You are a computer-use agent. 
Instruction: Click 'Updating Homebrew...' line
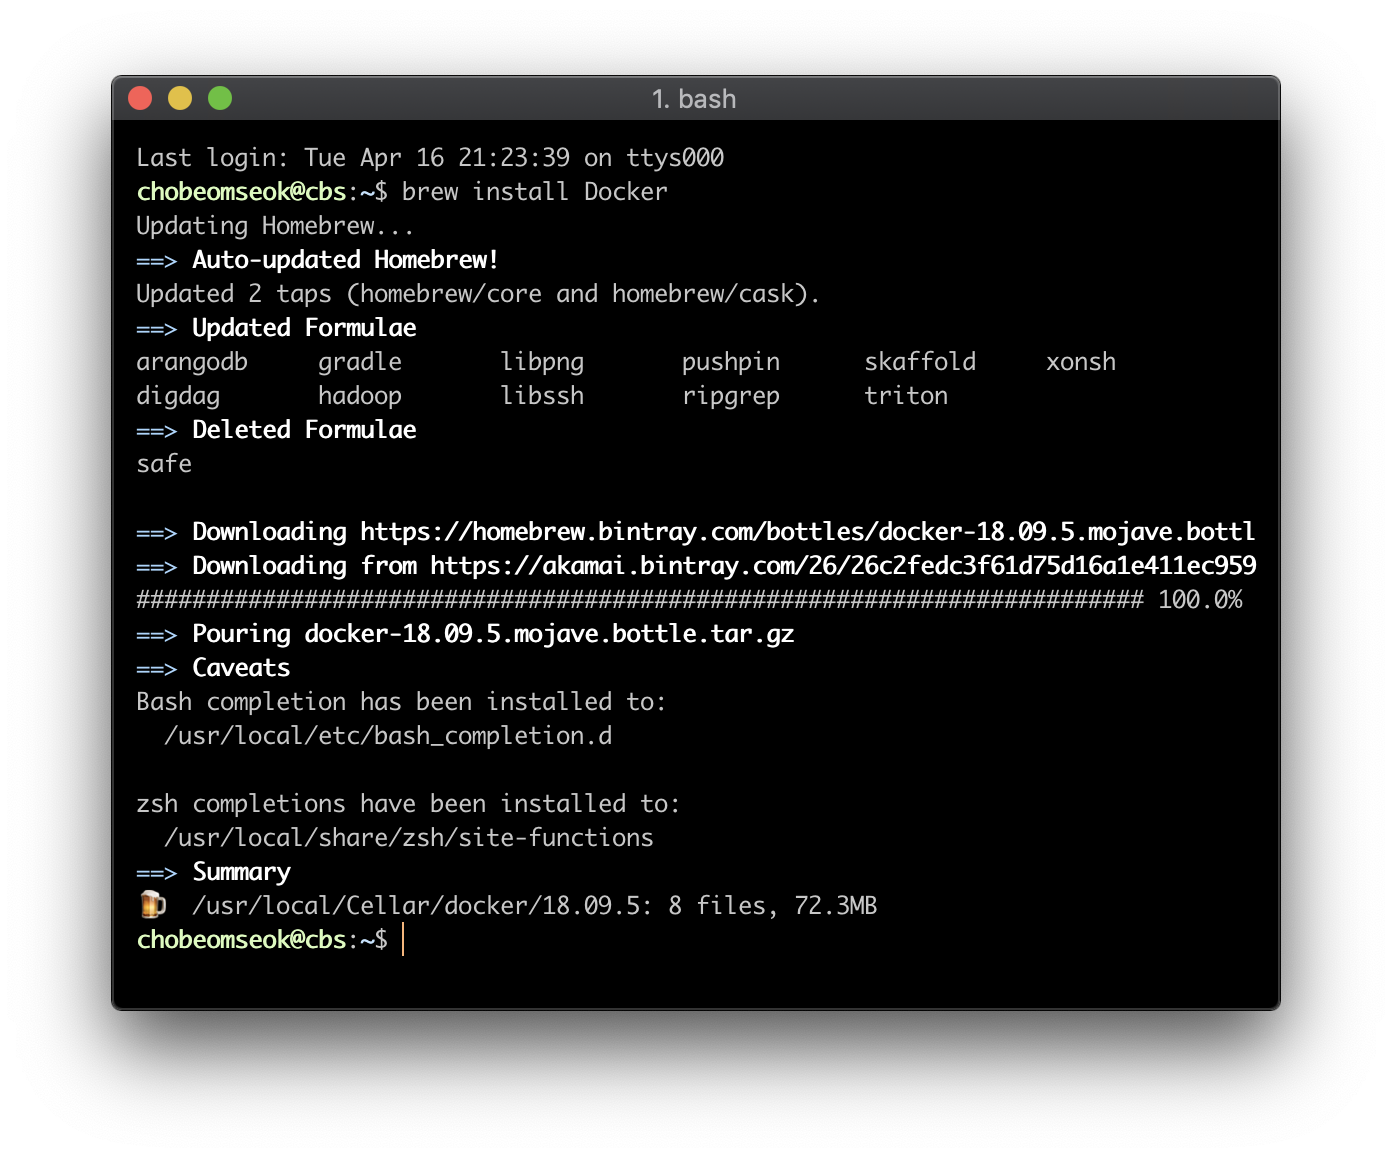pyautogui.click(x=275, y=226)
